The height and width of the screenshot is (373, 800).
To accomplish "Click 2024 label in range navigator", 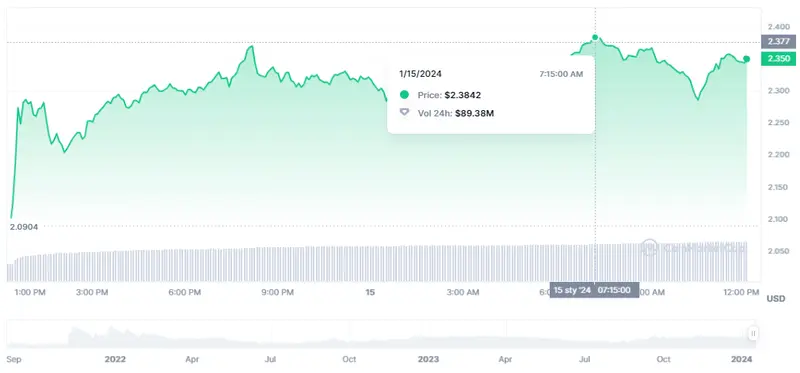I will (x=741, y=359).
